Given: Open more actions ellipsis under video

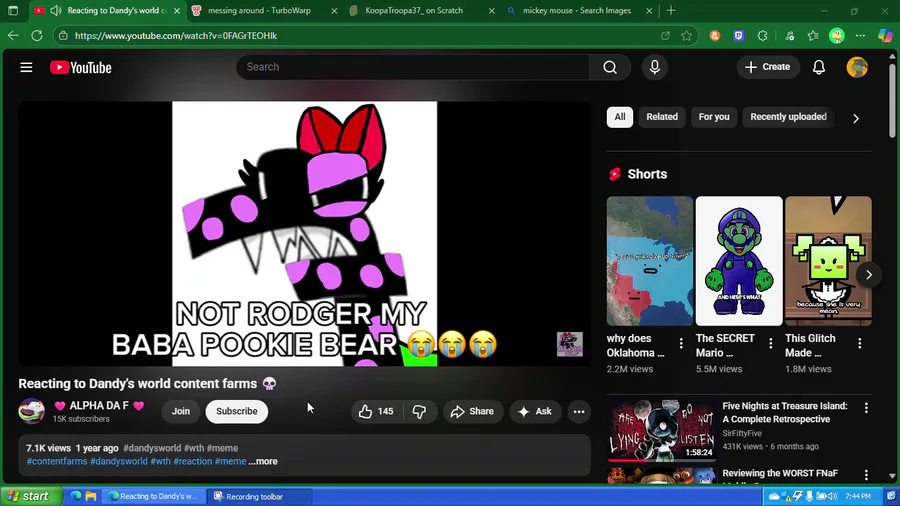Looking at the screenshot, I should pyautogui.click(x=579, y=411).
